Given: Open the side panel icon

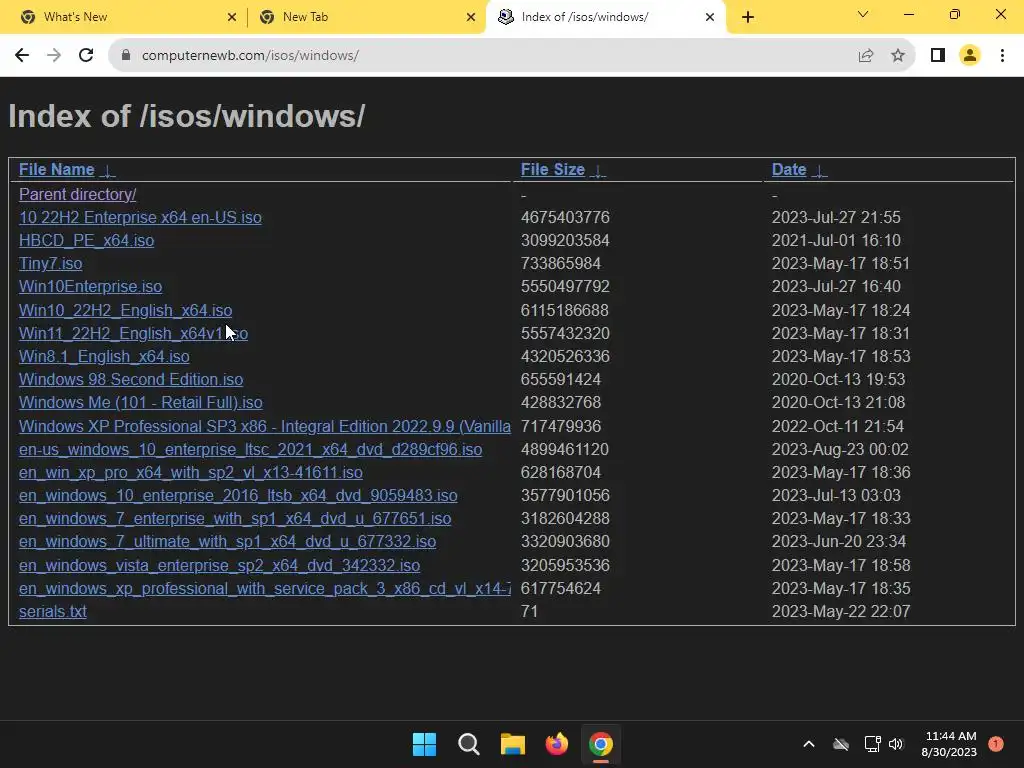Looking at the screenshot, I should point(938,56).
